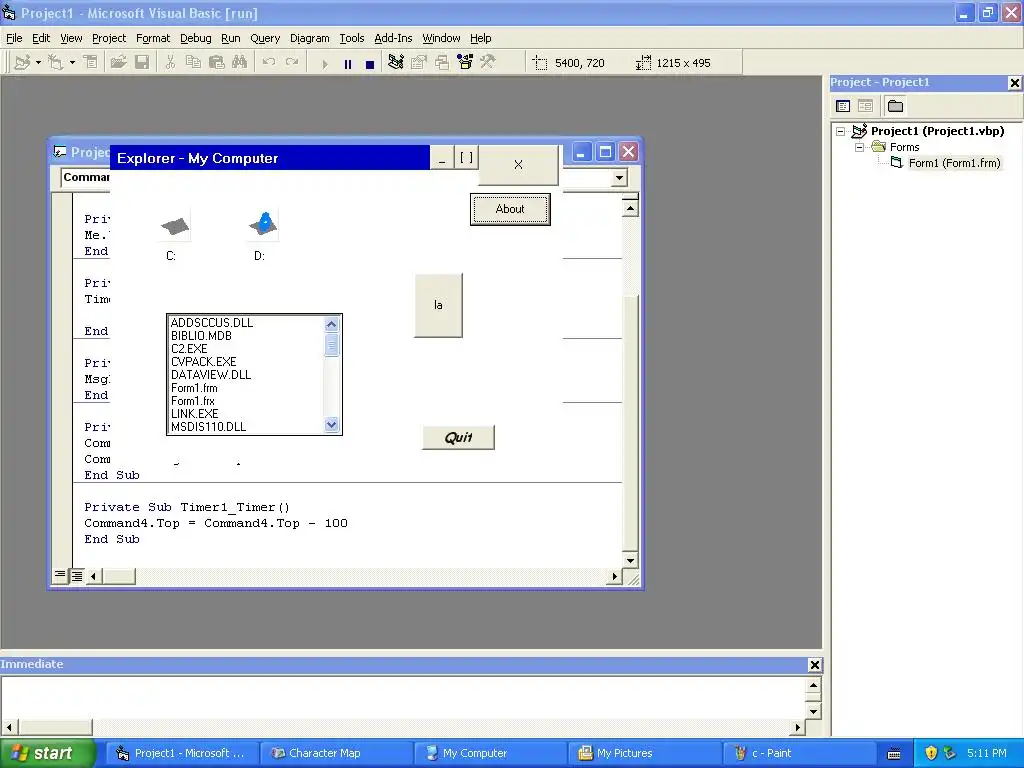
Task: Open the Add-Ins menu
Action: pos(393,38)
